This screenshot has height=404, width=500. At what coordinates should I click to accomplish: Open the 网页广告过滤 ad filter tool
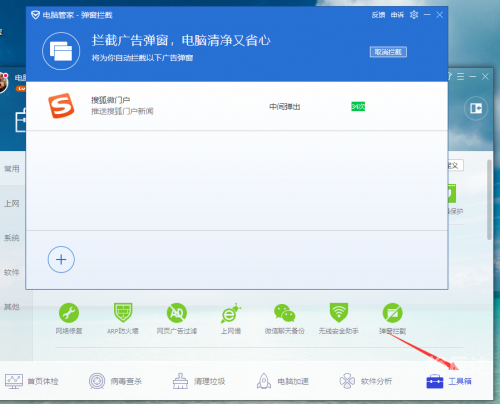click(177, 313)
